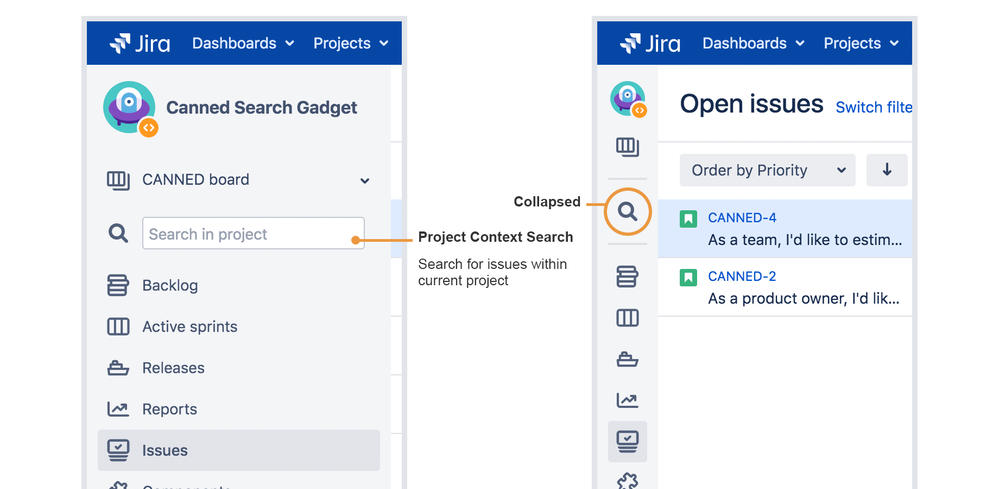Open Backlog in the expanded sidebar
The height and width of the screenshot is (489, 999).
point(170,285)
